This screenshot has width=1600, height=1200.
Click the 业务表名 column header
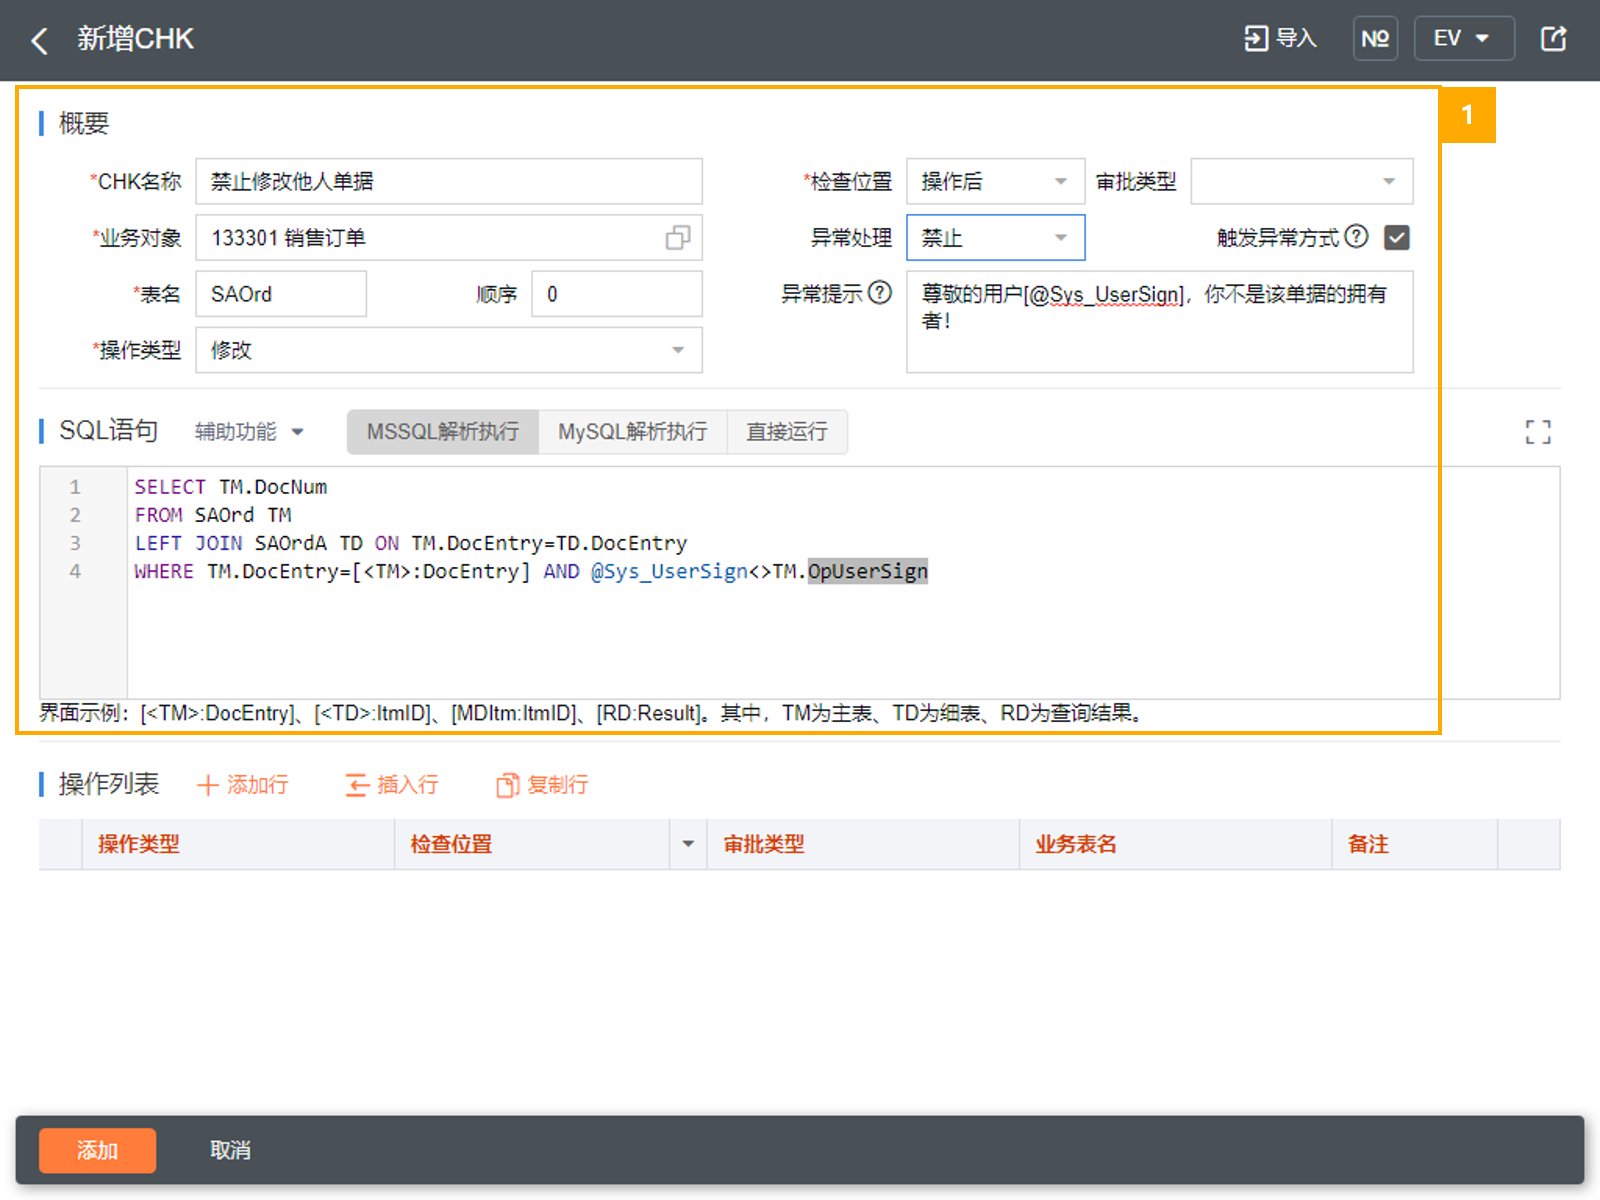click(1176, 844)
